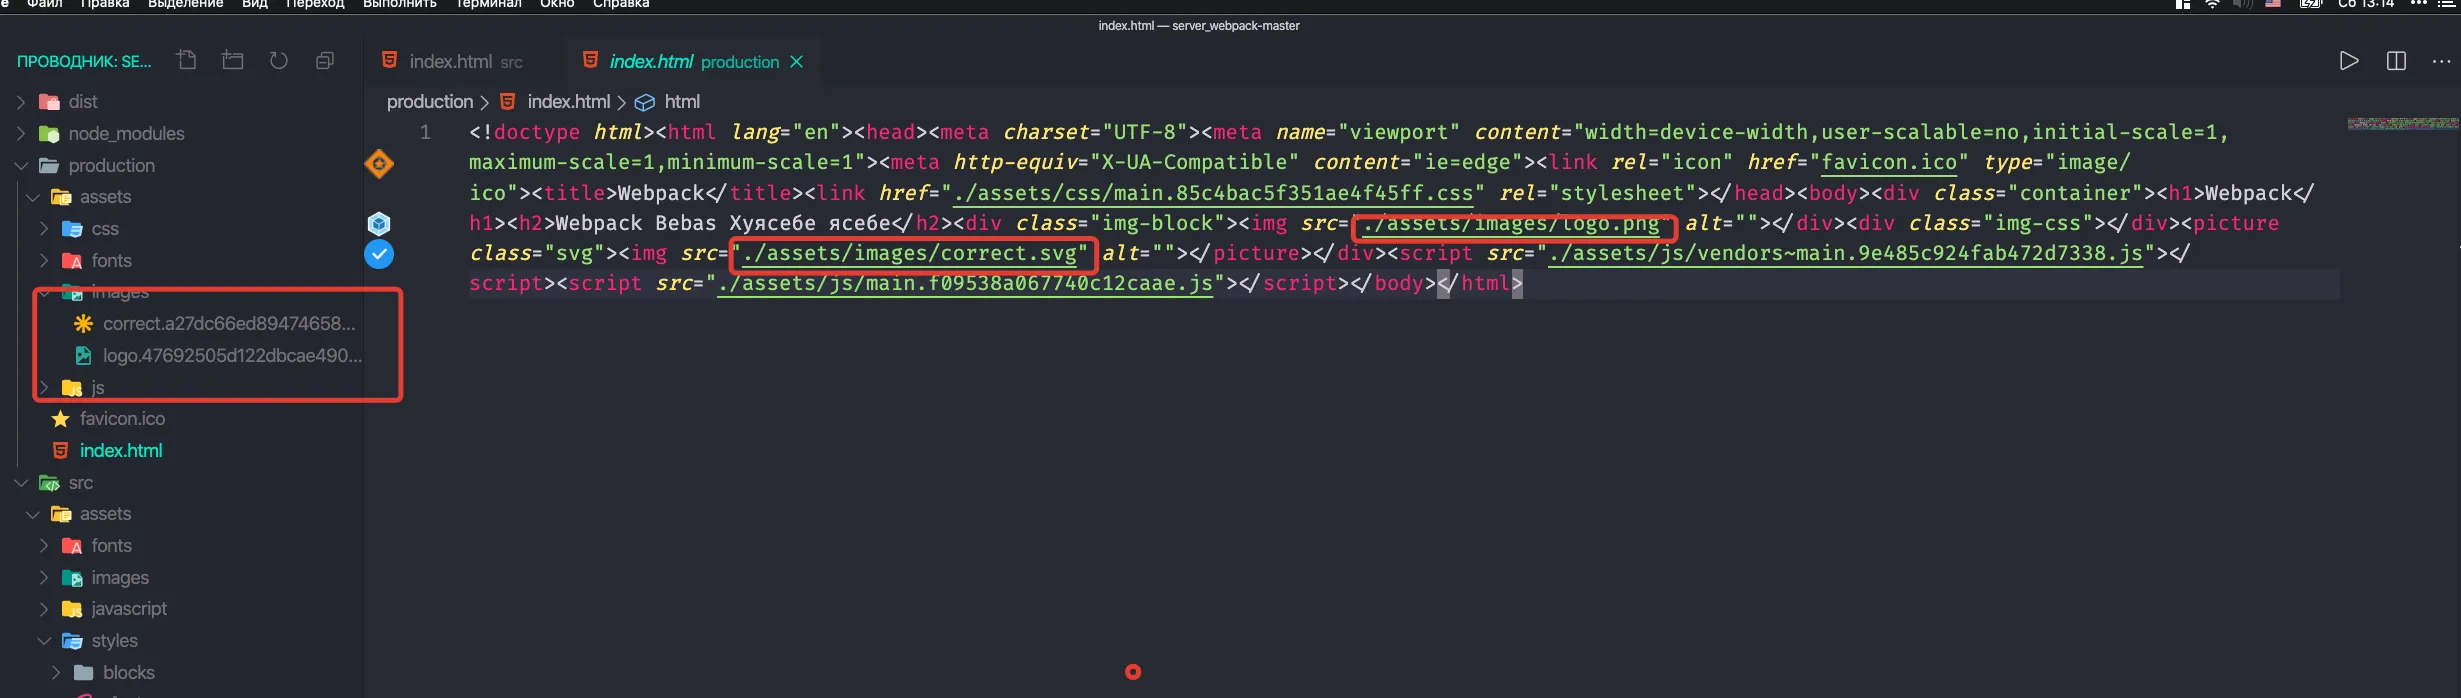Click the css folder icon
Image resolution: width=2461 pixels, height=698 pixels.
(x=72, y=229)
